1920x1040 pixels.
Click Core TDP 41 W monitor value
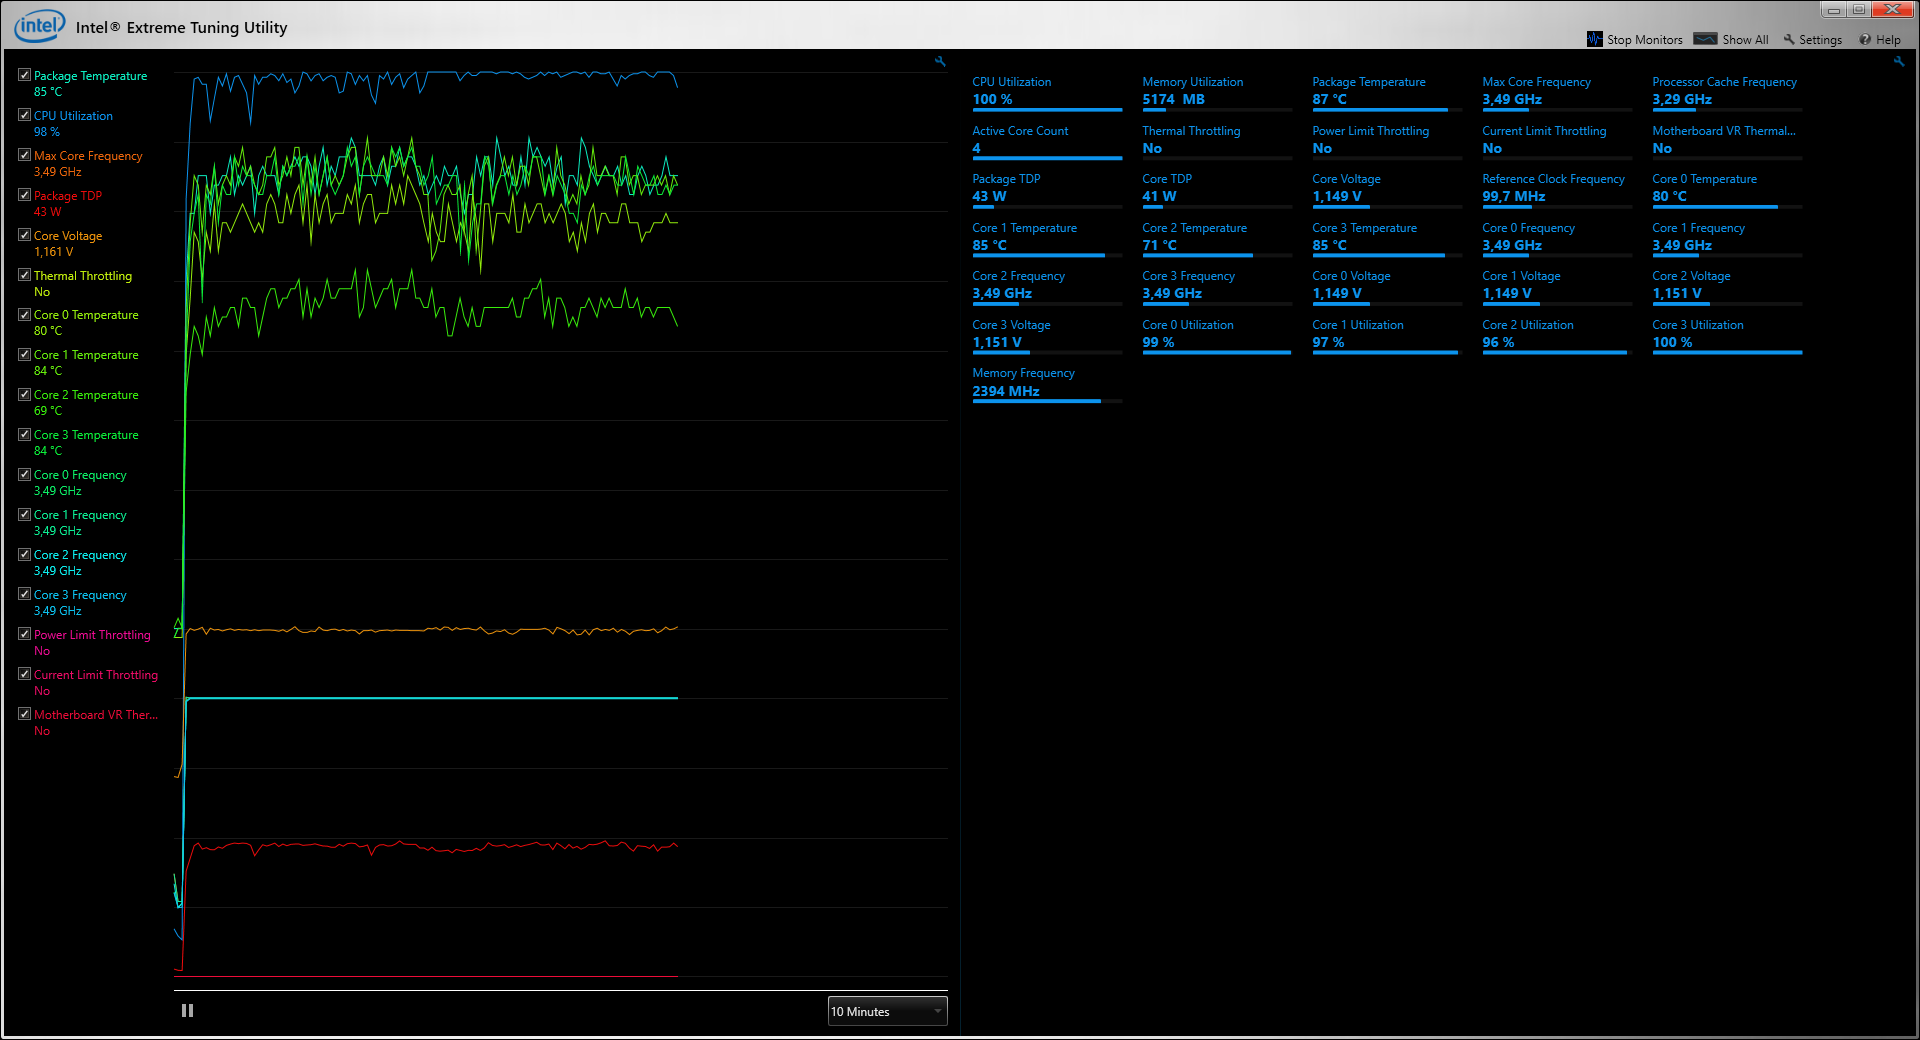[1159, 196]
